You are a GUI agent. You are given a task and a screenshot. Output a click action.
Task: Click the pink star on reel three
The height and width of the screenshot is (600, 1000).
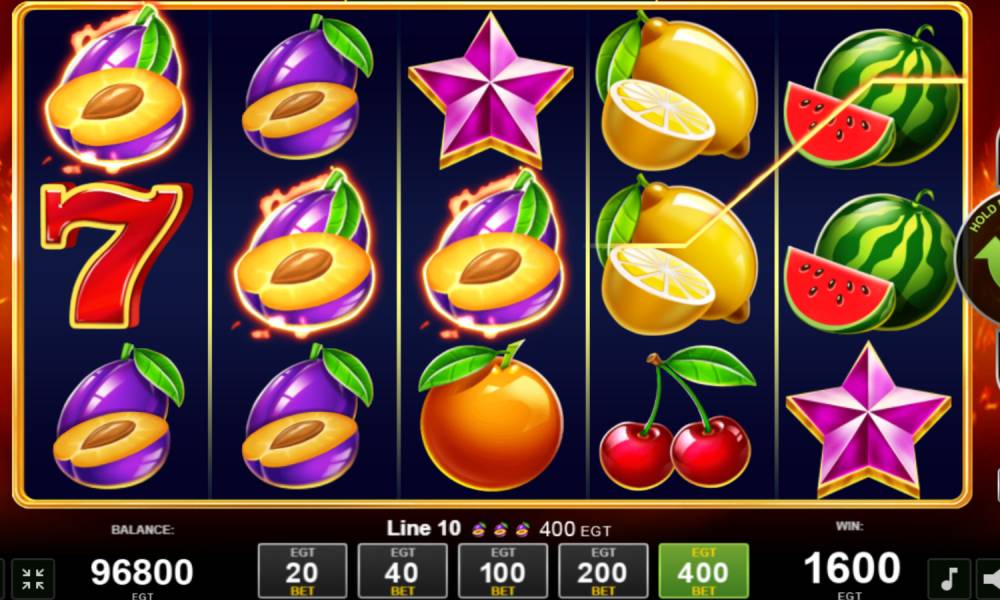tap(490, 91)
